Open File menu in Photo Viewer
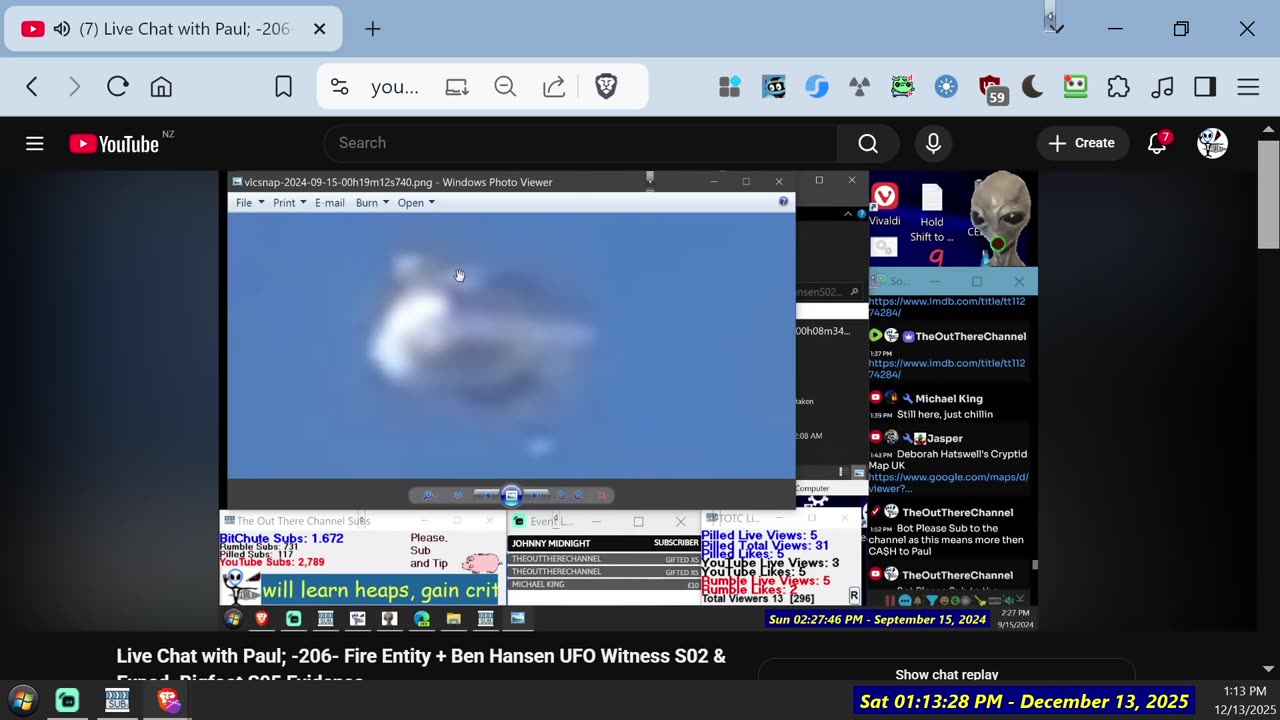The image size is (1280, 720). [250, 203]
